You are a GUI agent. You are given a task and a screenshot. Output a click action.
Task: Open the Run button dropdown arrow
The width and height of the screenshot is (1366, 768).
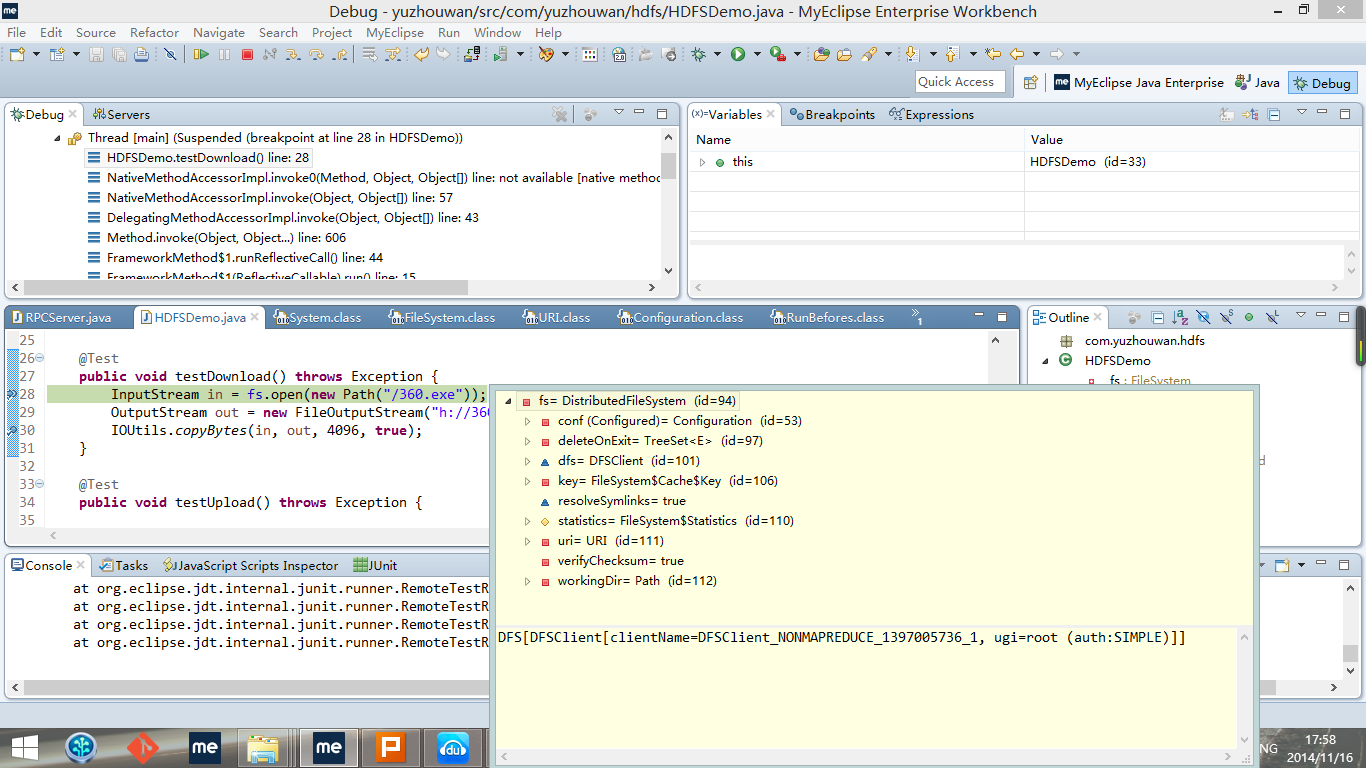[x=757, y=54]
